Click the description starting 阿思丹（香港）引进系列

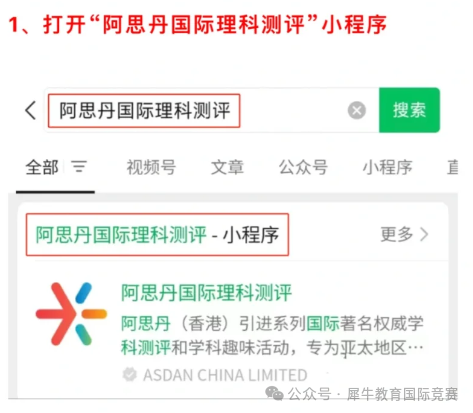[x=272, y=336]
